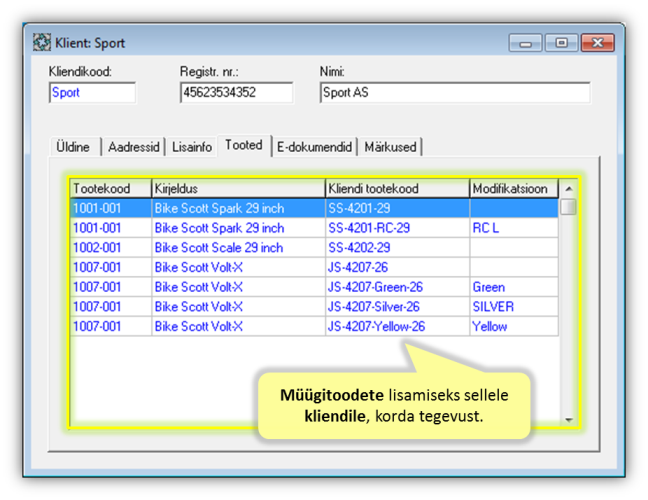
Task: Click the RC L modification cell
Action: tap(514, 228)
